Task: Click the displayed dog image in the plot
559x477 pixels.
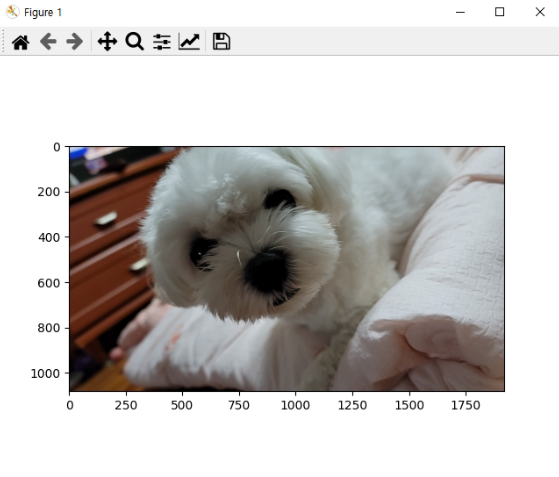Action: 287,269
